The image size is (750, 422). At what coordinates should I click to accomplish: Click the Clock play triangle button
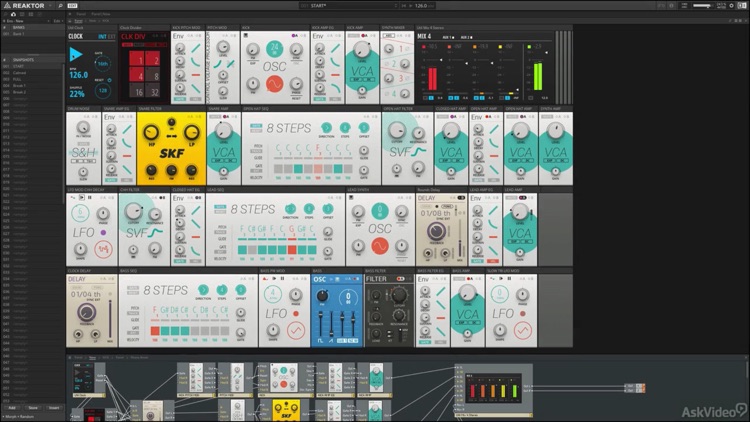(x=76, y=55)
